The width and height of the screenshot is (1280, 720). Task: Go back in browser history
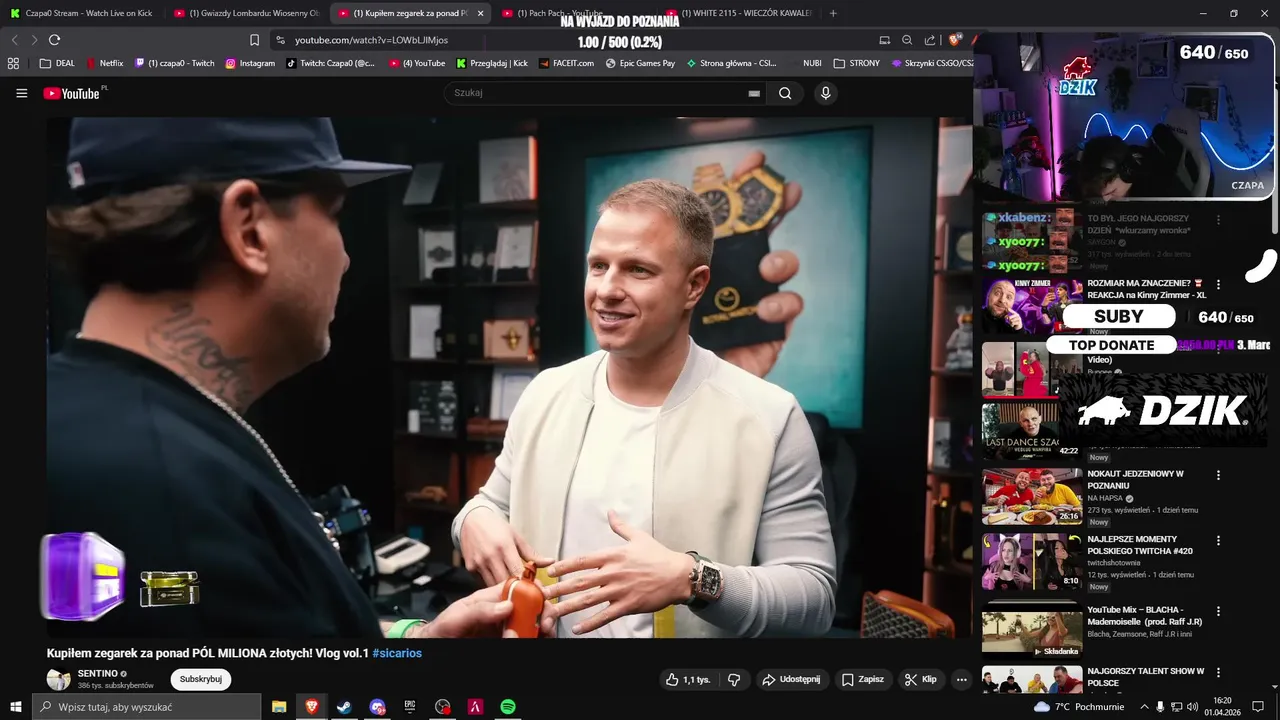[14, 40]
